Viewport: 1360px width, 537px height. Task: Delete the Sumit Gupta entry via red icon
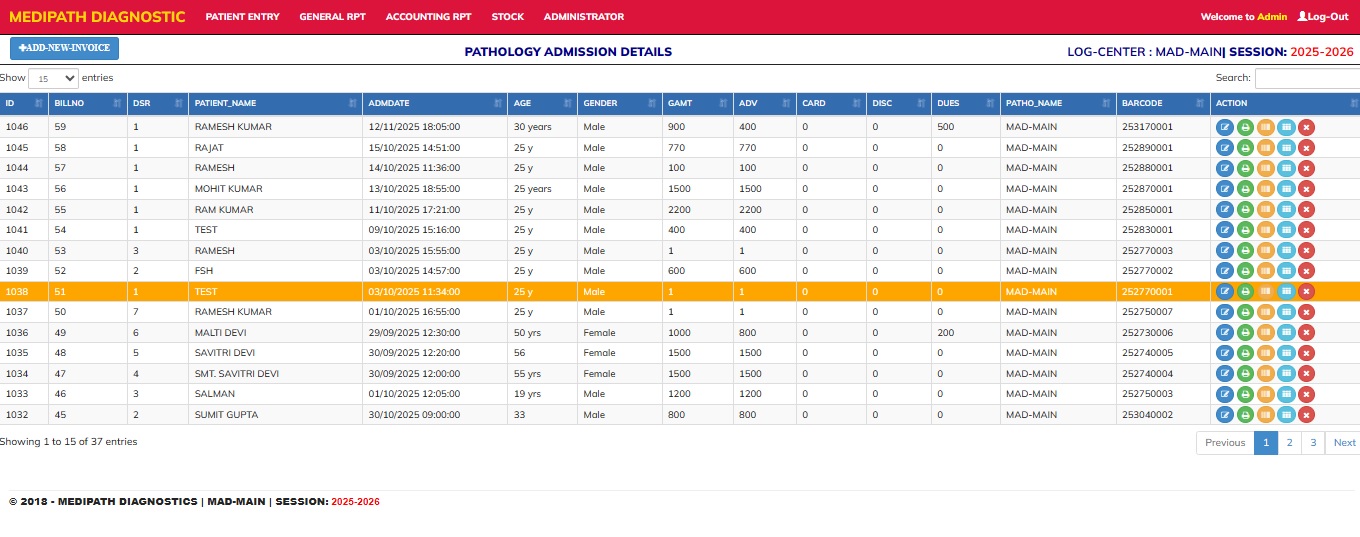coord(1306,415)
